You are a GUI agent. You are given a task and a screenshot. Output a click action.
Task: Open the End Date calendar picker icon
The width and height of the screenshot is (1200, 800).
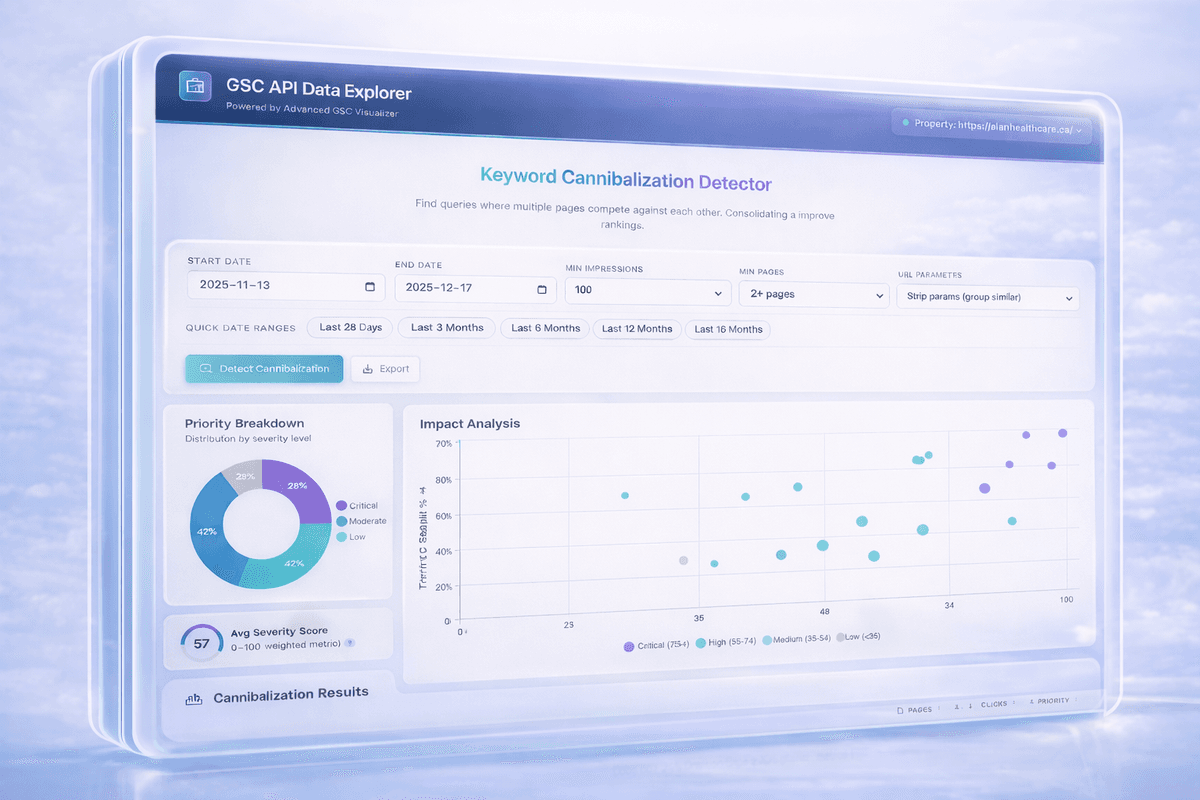point(542,289)
